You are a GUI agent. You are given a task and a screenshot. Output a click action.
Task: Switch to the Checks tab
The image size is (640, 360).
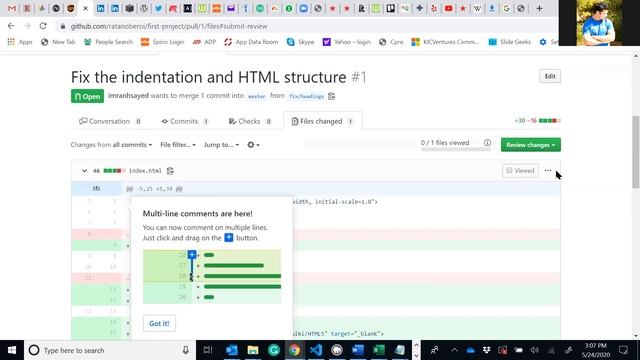[250, 121]
